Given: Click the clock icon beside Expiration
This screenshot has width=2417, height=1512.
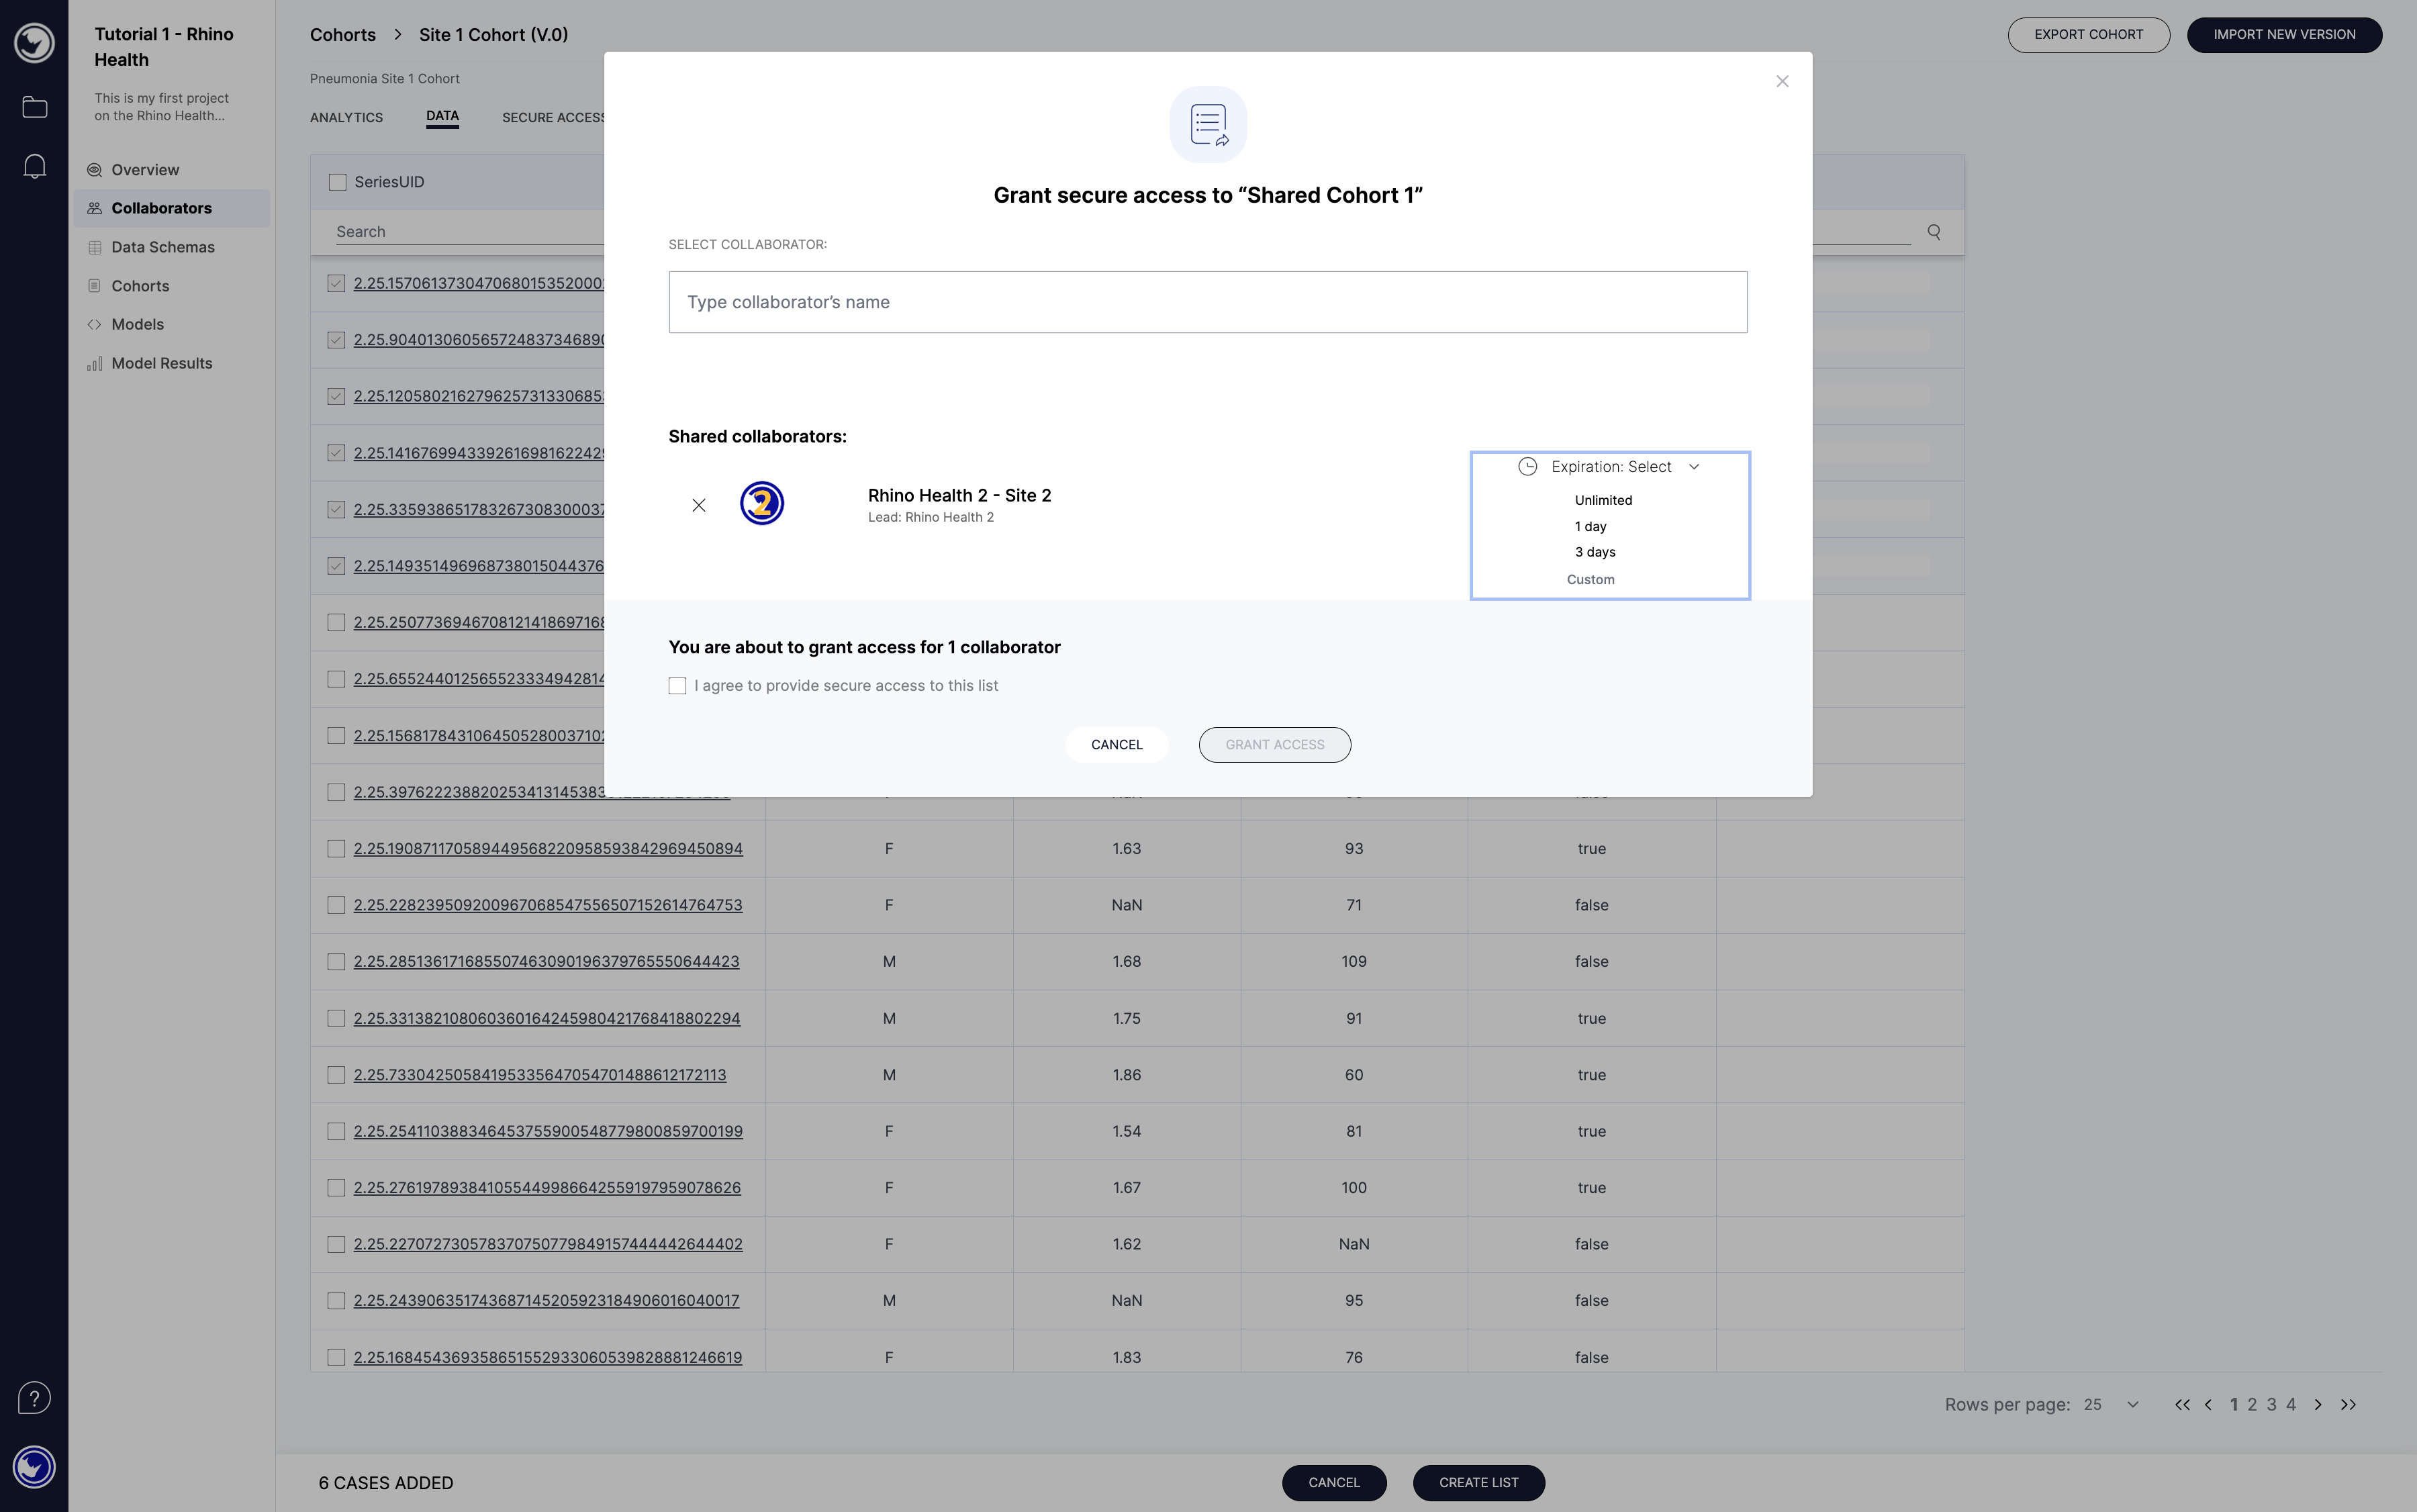Looking at the screenshot, I should 1527,467.
